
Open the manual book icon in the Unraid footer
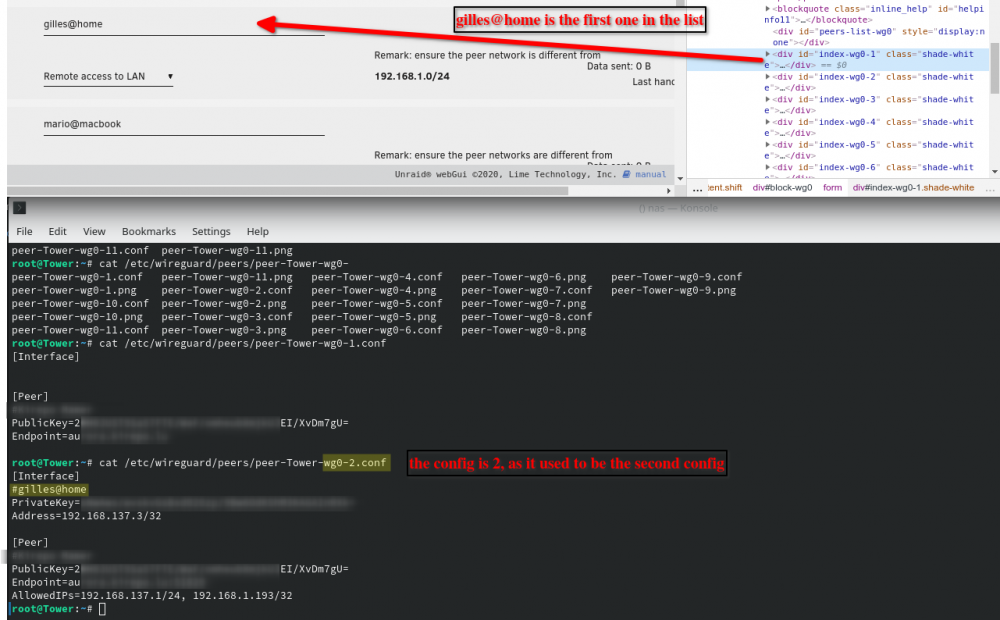tap(626, 174)
